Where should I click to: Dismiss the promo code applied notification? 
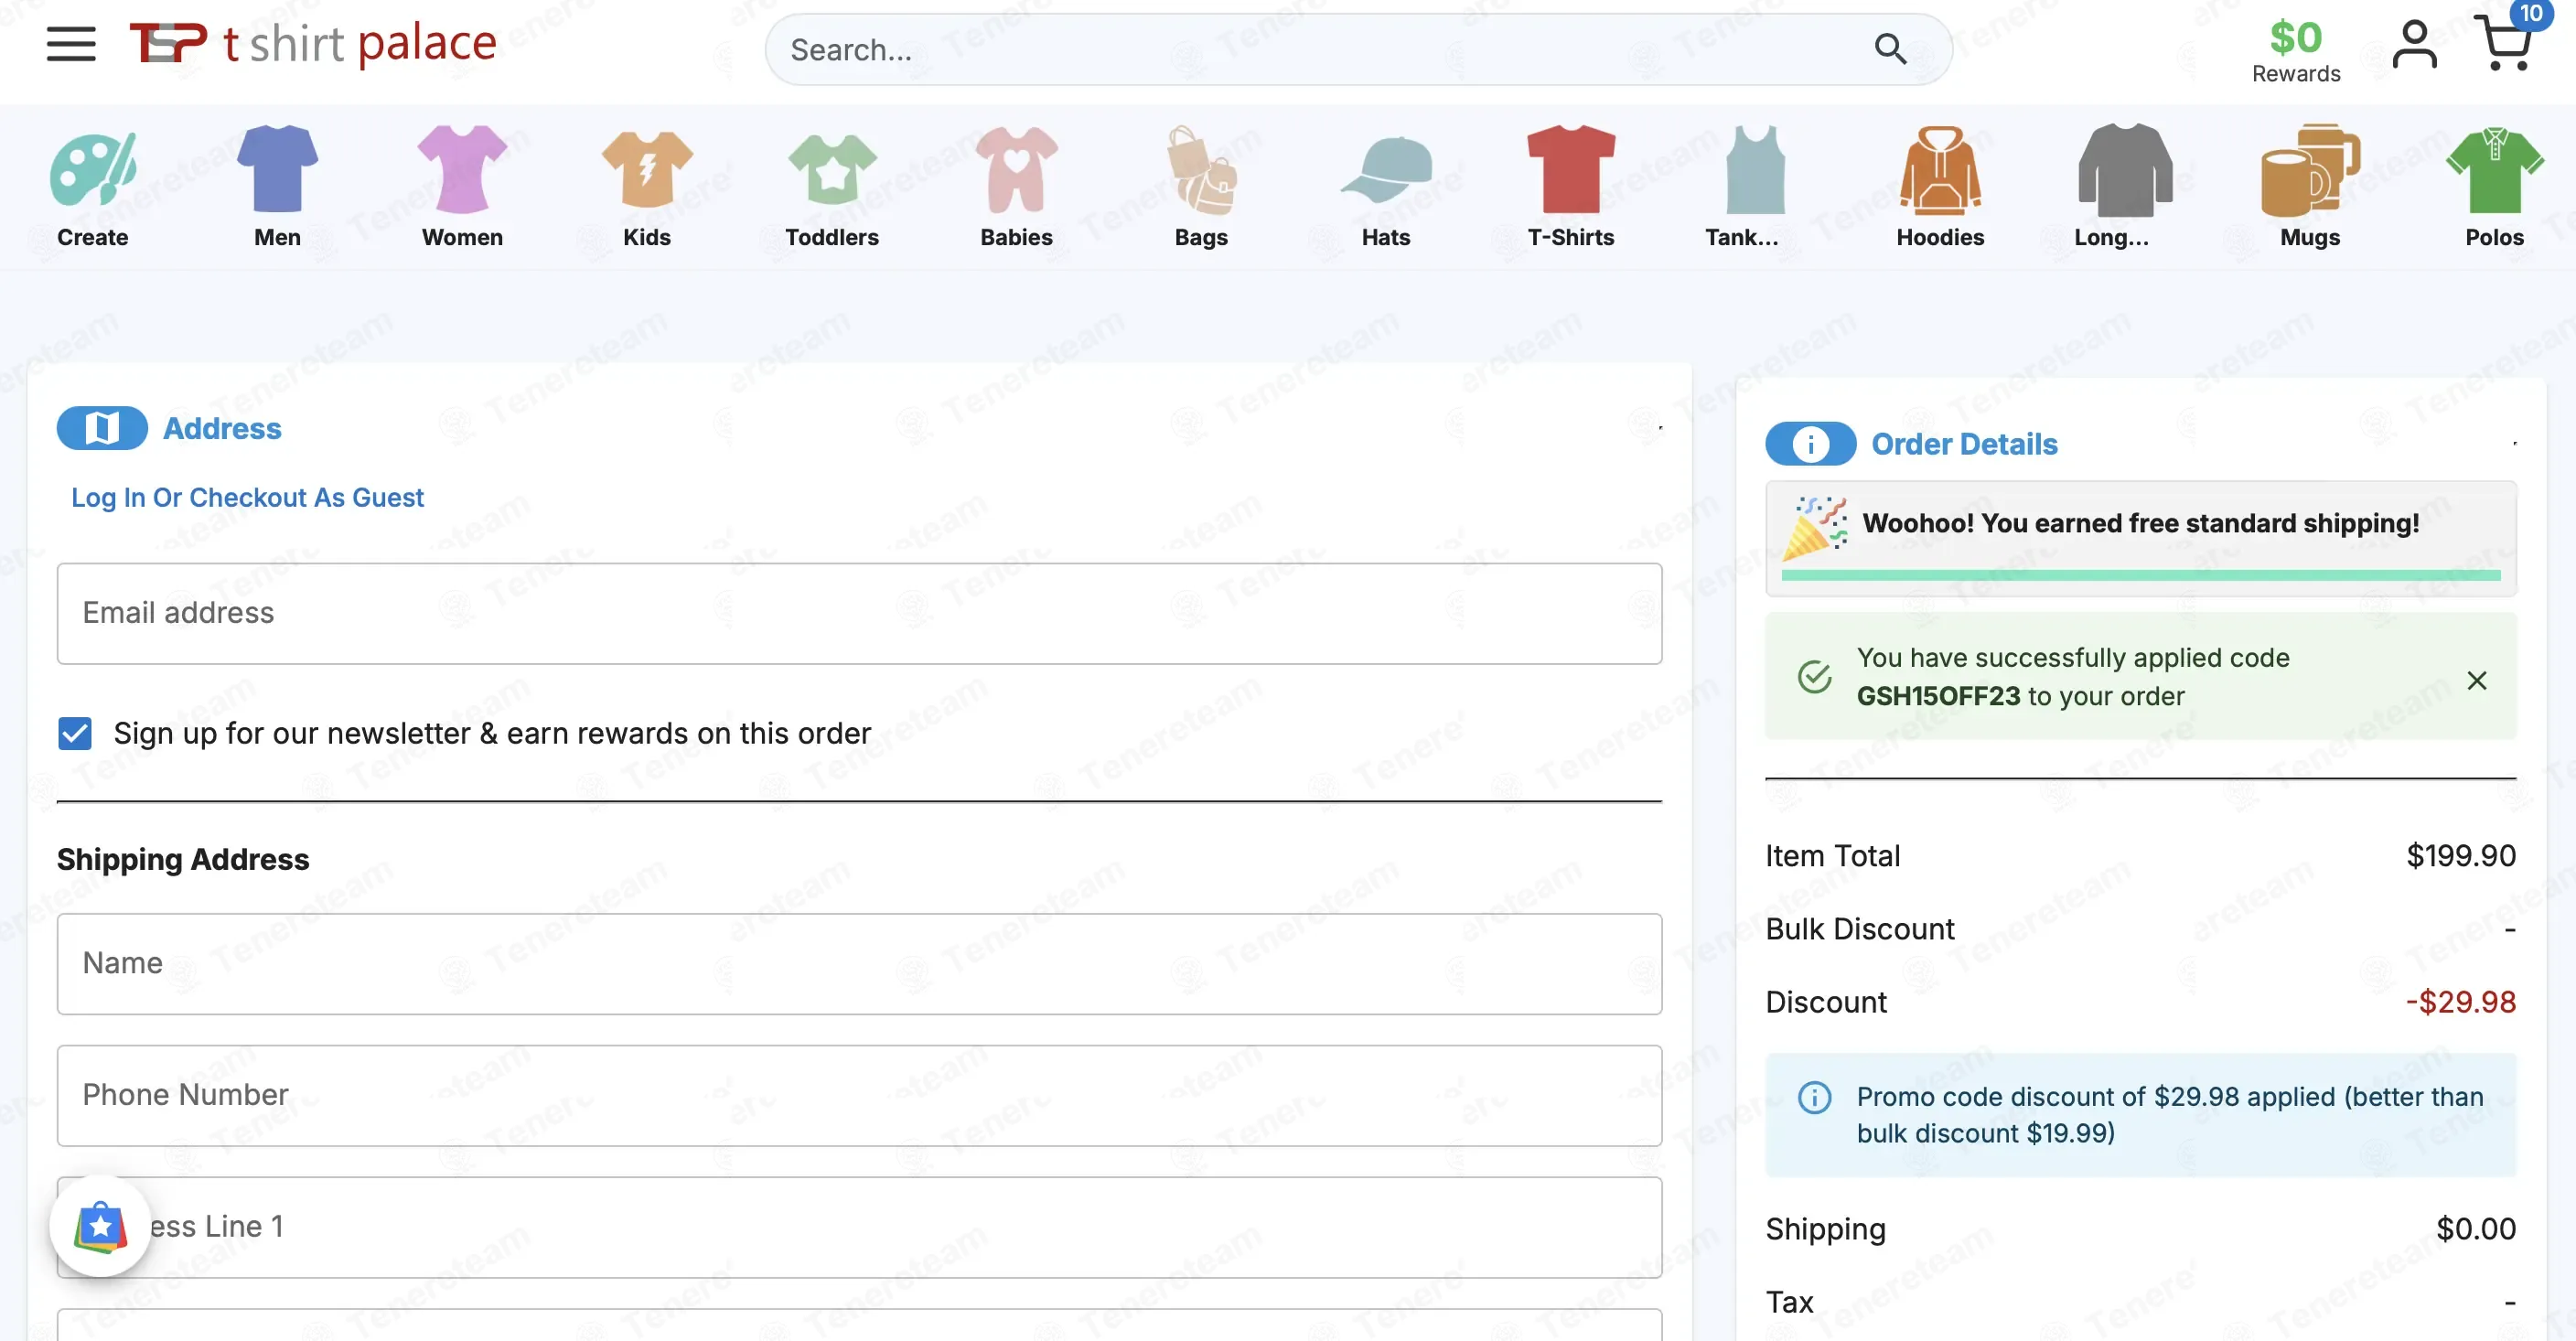(2476, 680)
